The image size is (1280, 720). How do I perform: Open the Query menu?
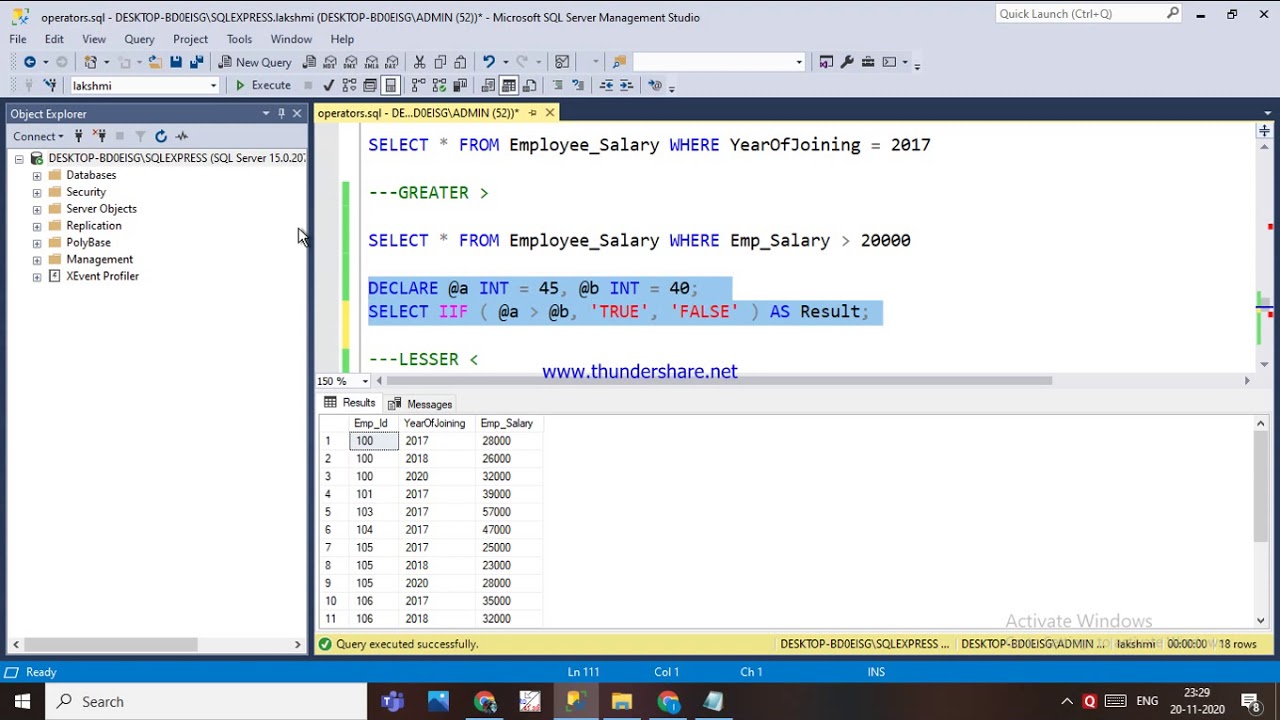139,39
